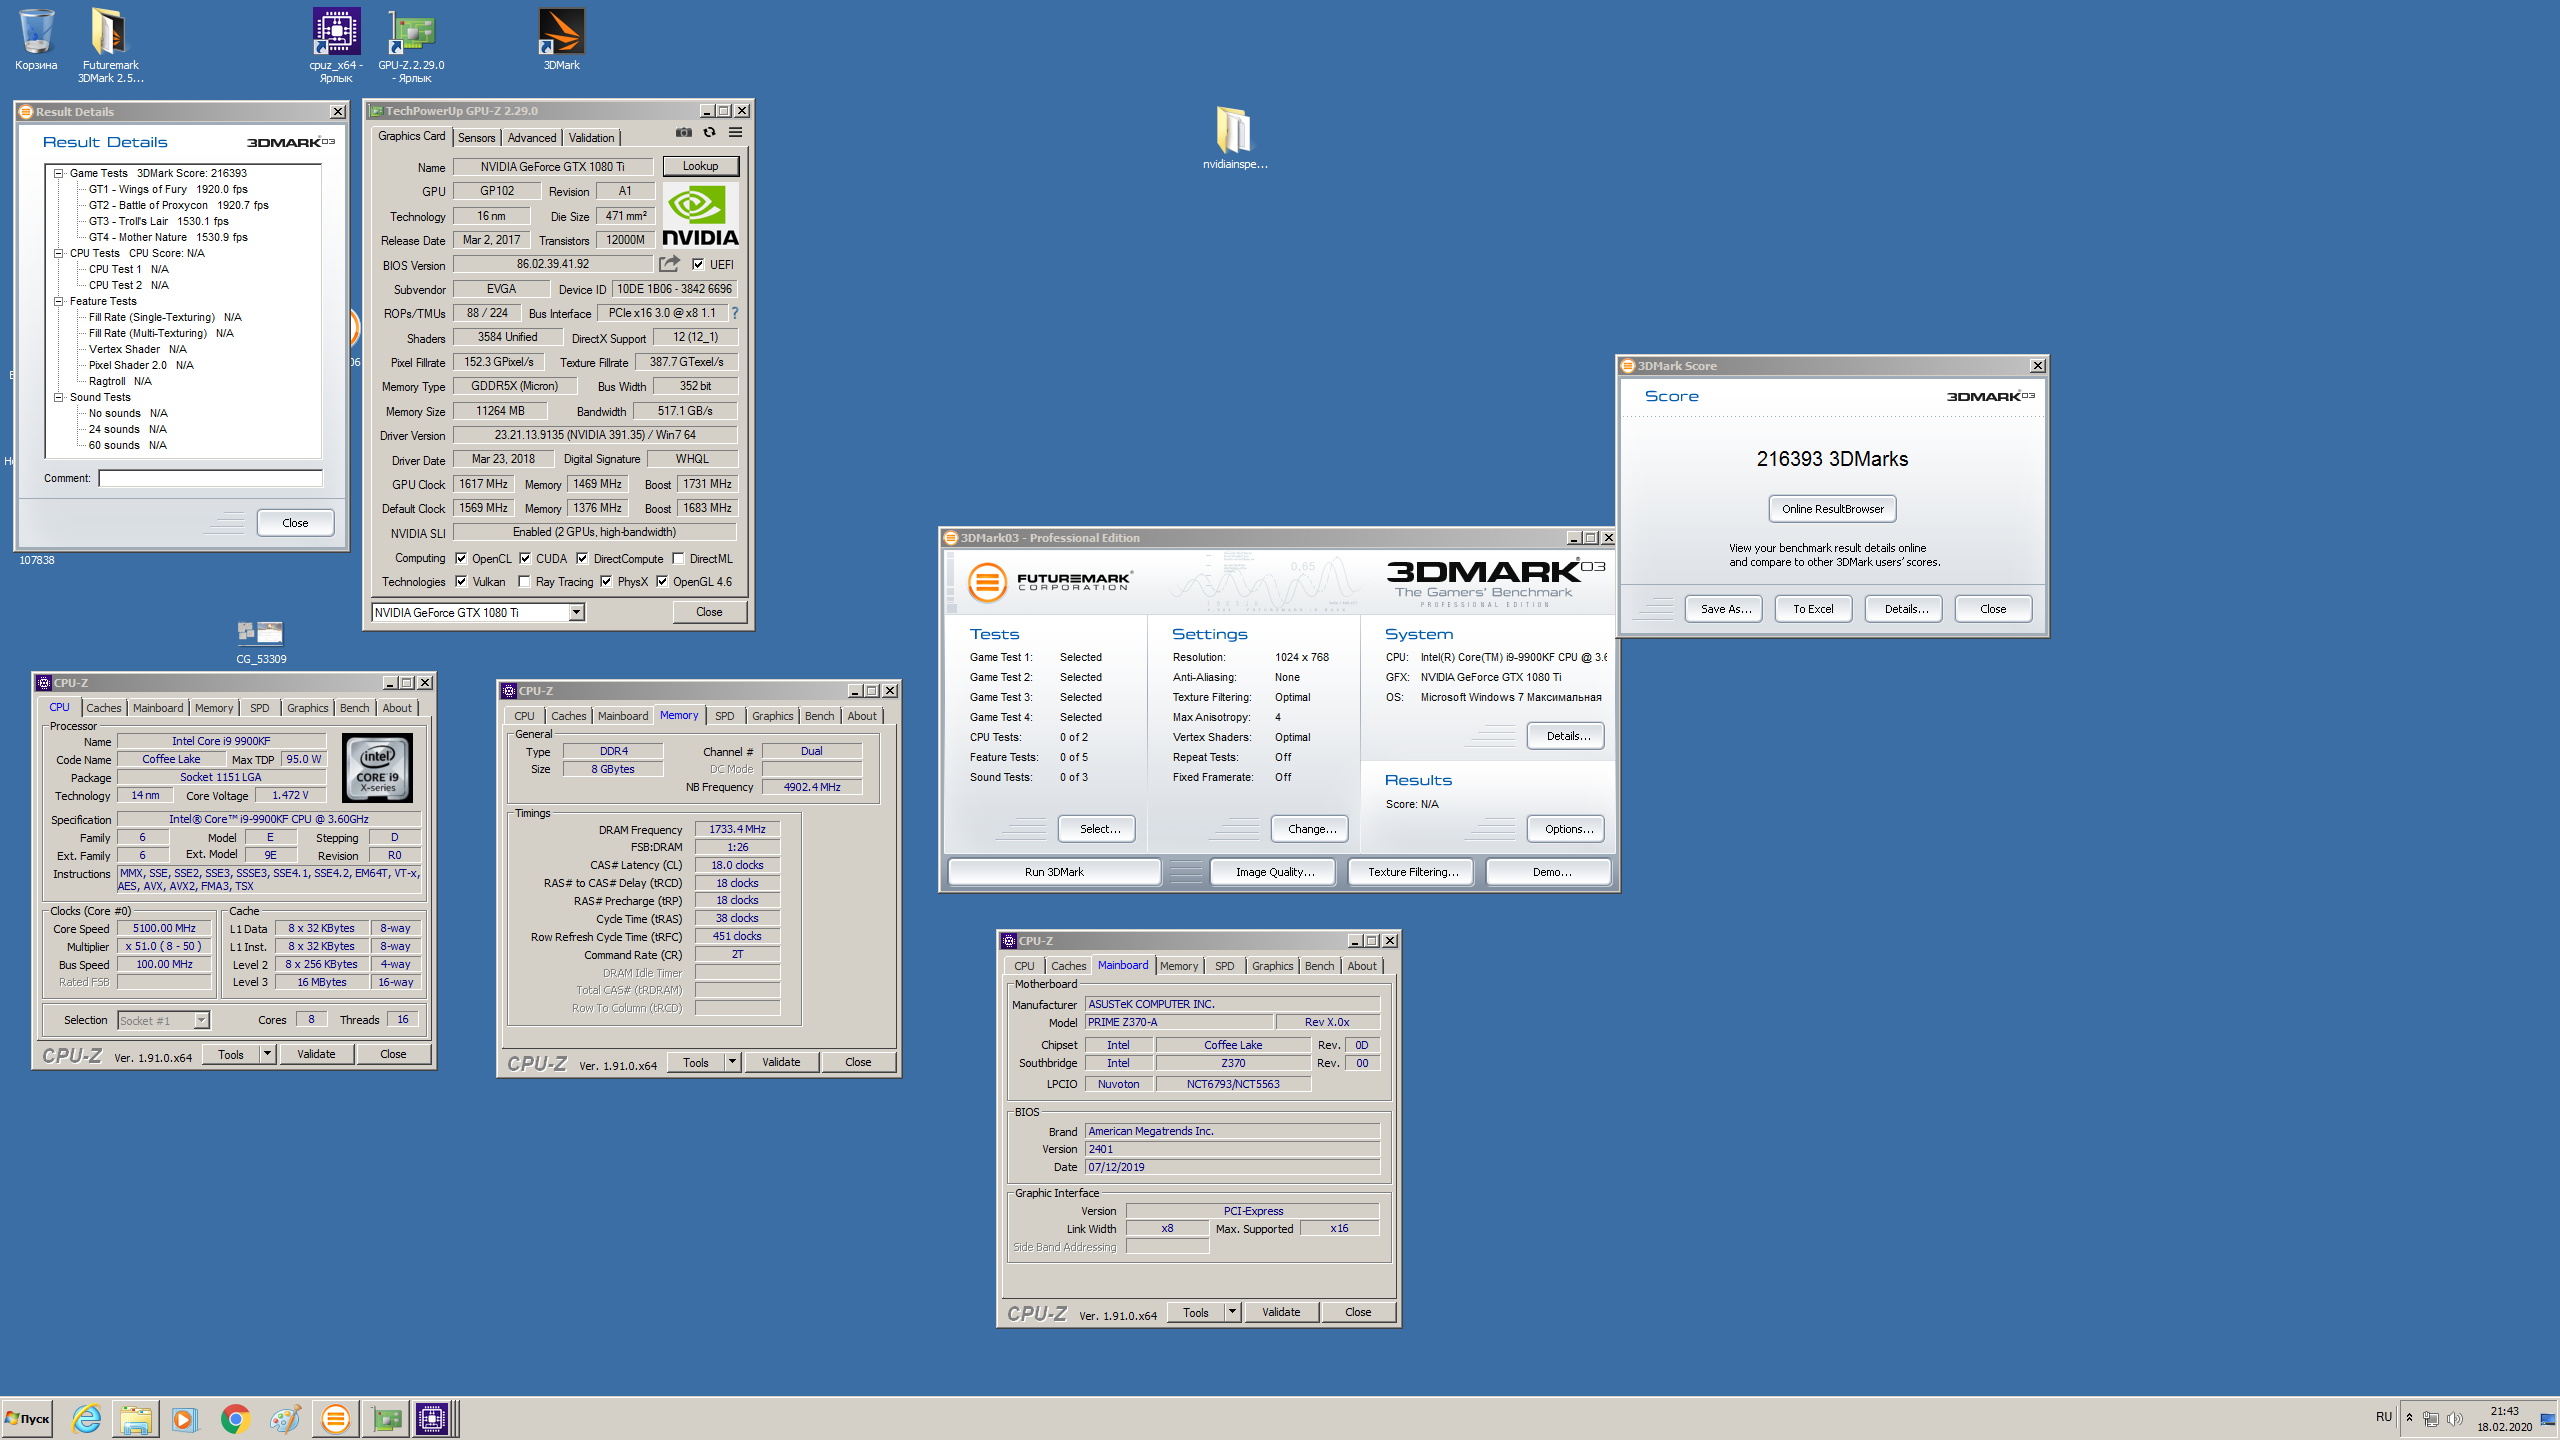2560x1440 pixels.
Task: Click the Run 3DMark button
Action: pos(1054,872)
